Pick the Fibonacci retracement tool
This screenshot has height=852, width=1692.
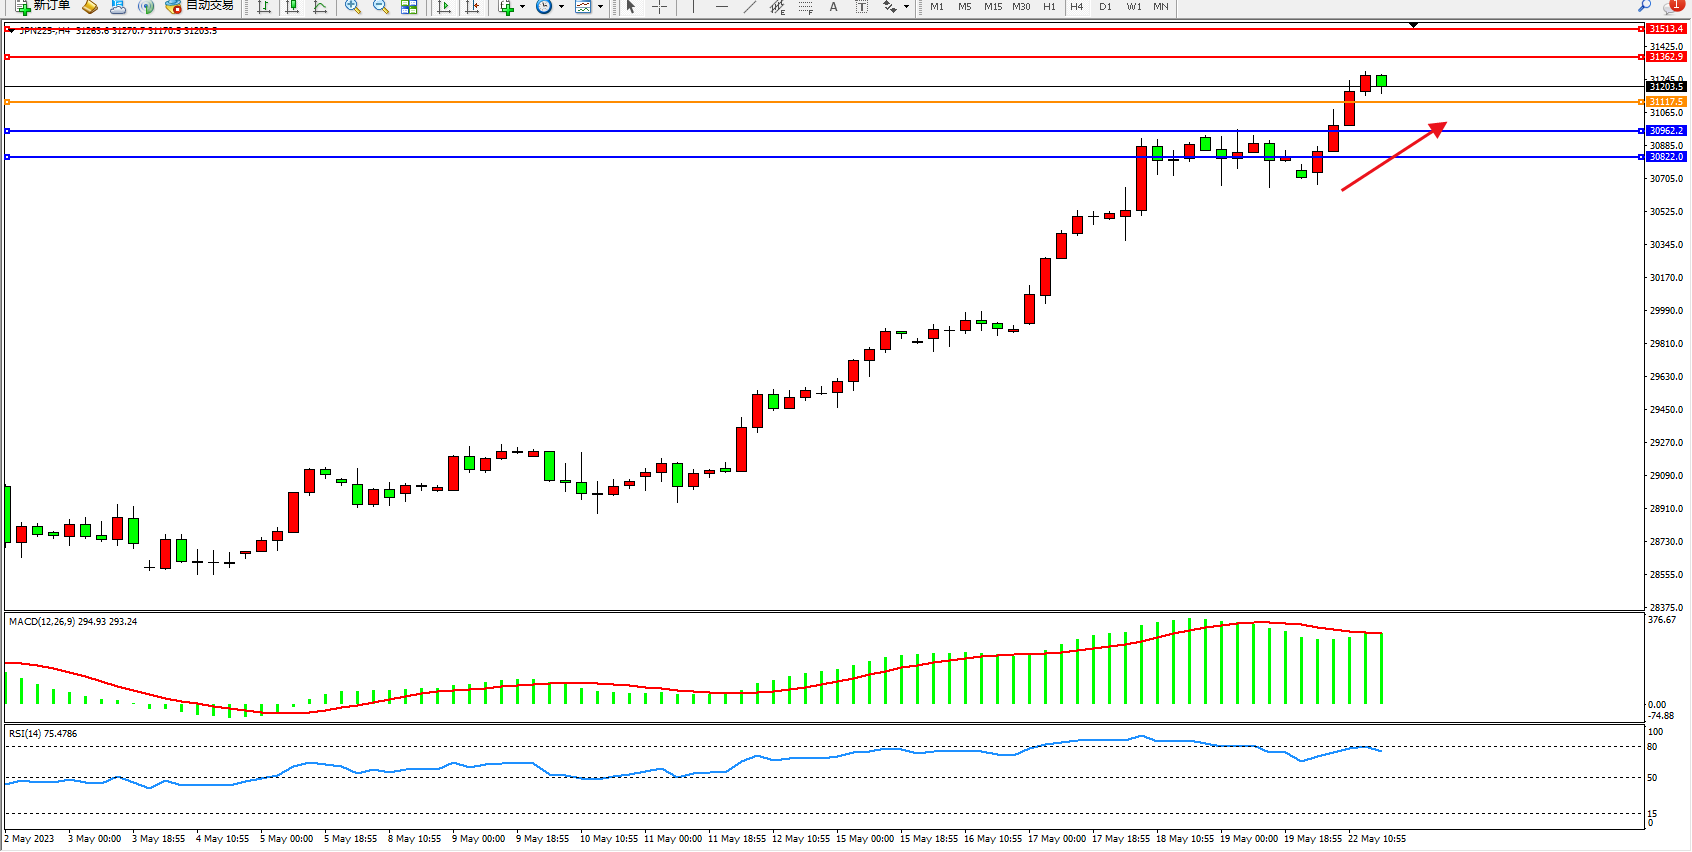(805, 7)
